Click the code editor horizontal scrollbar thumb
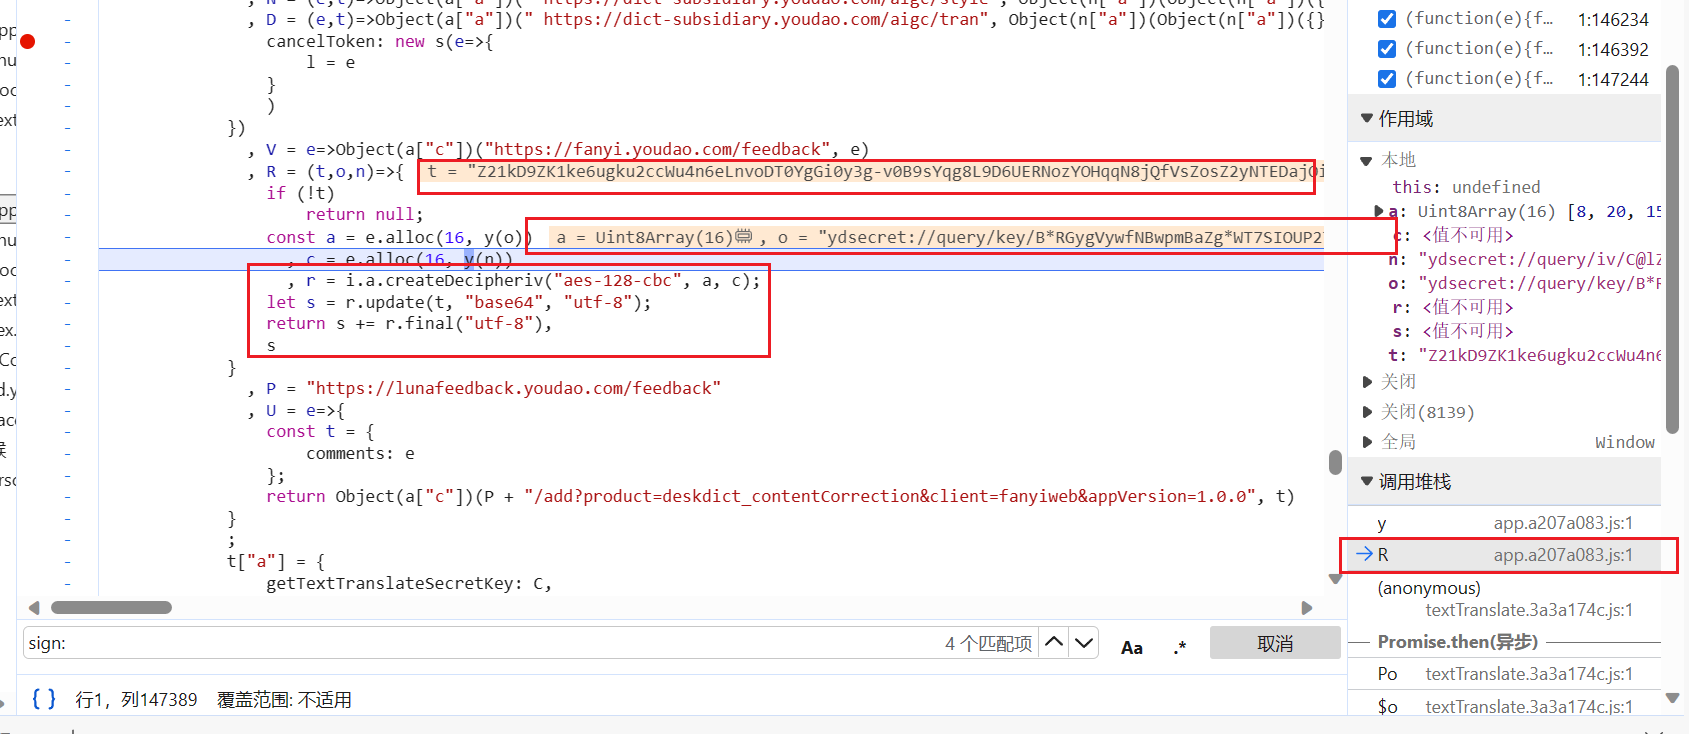This screenshot has width=1689, height=734. (111, 608)
